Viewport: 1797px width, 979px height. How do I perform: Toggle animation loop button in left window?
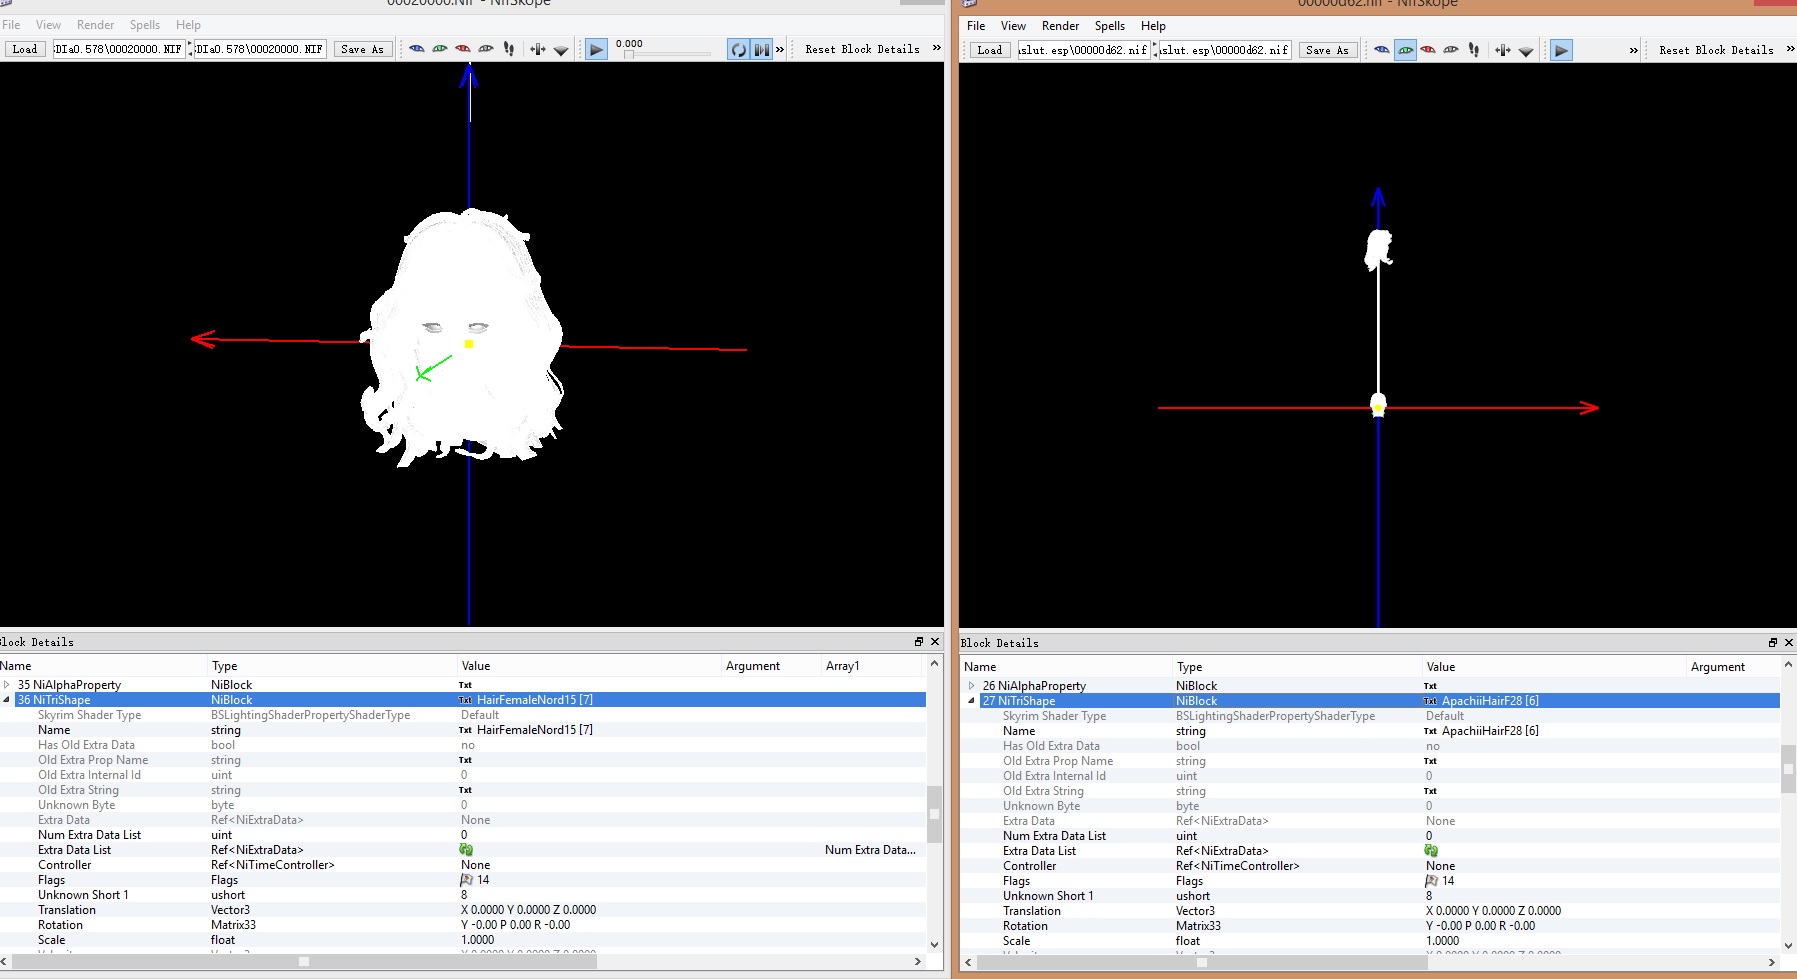(x=738, y=49)
